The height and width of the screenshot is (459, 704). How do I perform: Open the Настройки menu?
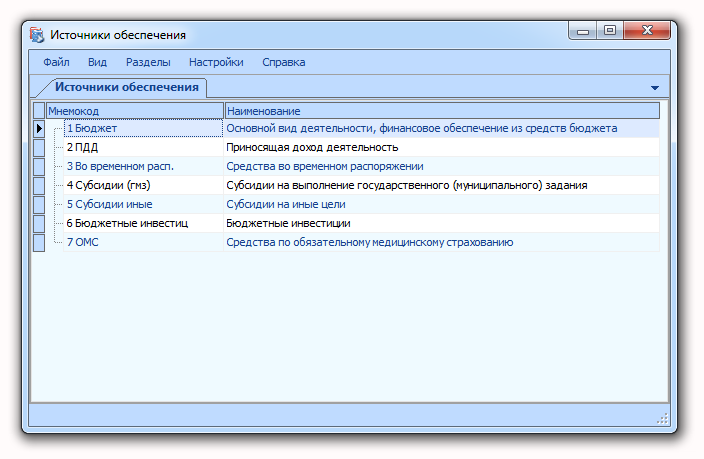216,62
